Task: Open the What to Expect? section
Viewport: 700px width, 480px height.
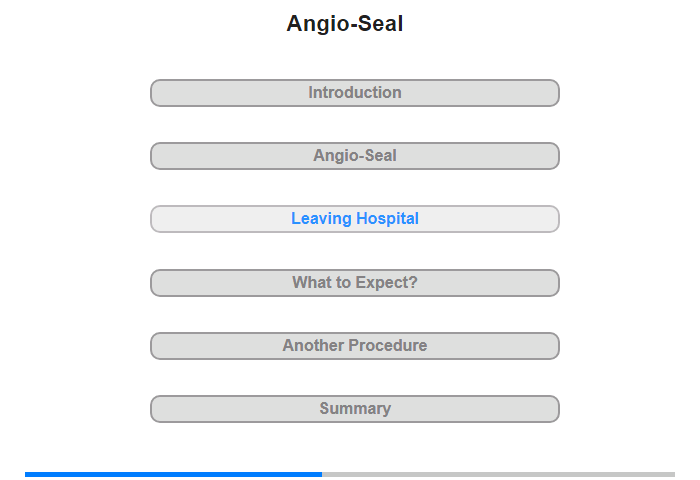Action: click(x=354, y=283)
